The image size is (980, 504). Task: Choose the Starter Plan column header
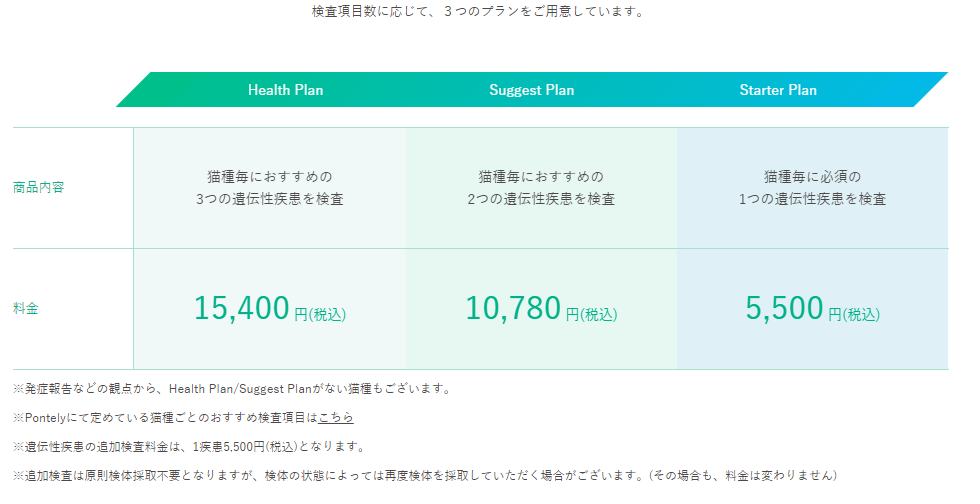(777, 90)
